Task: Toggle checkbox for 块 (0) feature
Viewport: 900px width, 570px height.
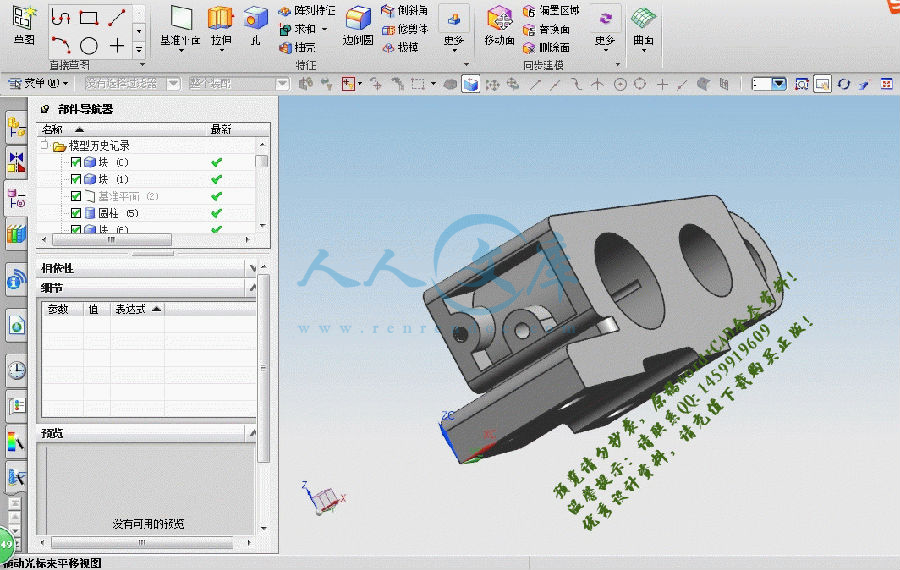Action: click(x=76, y=162)
